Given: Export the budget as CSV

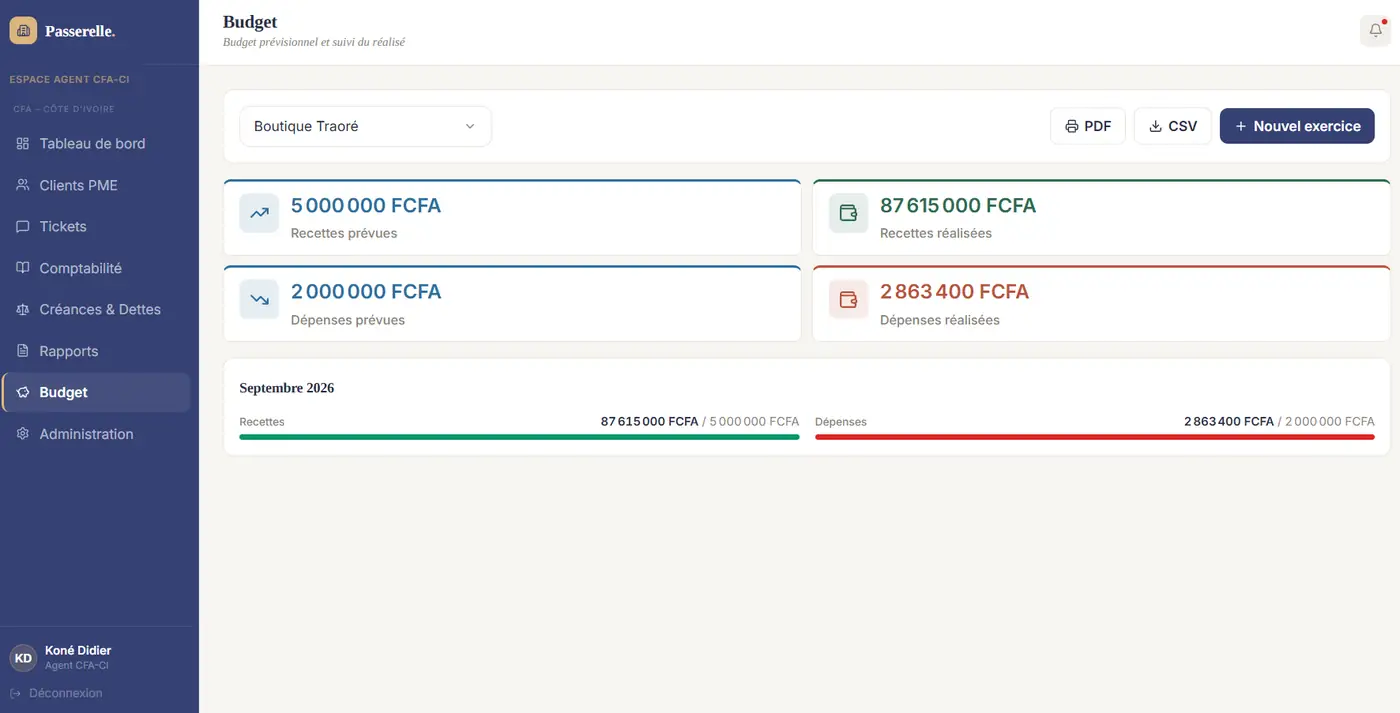Looking at the screenshot, I should 1173,127.
